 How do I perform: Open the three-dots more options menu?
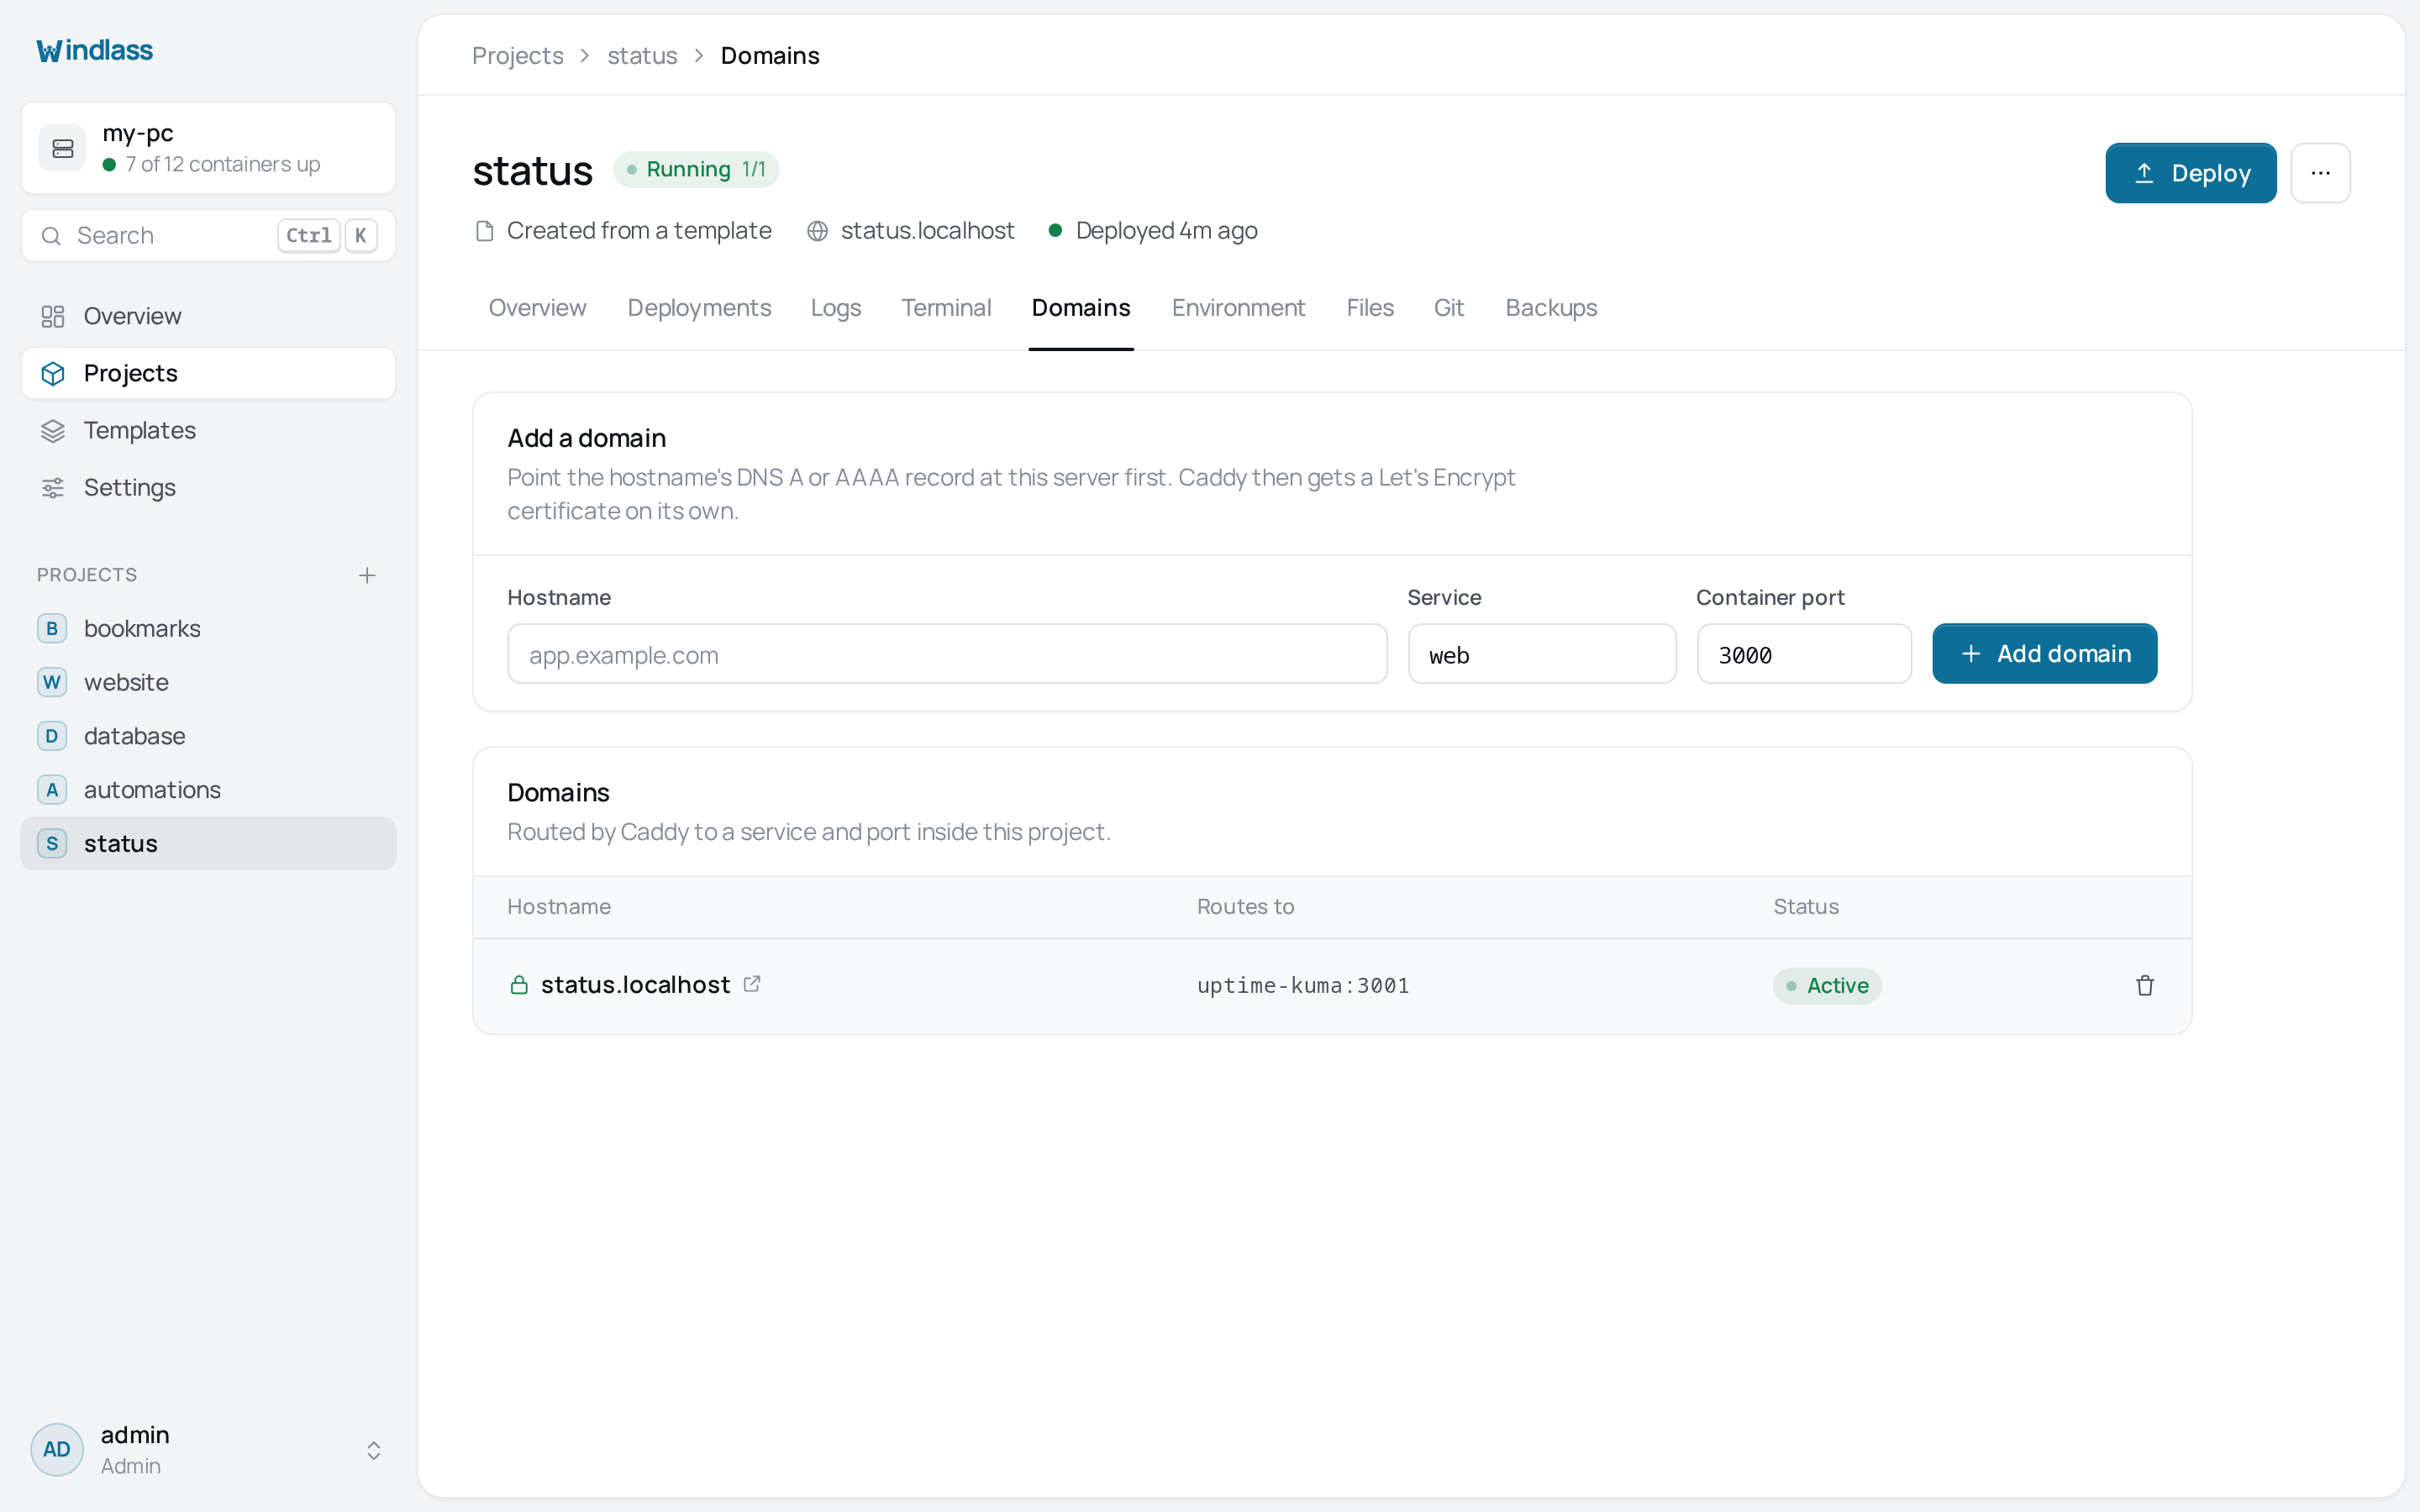click(x=2320, y=173)
